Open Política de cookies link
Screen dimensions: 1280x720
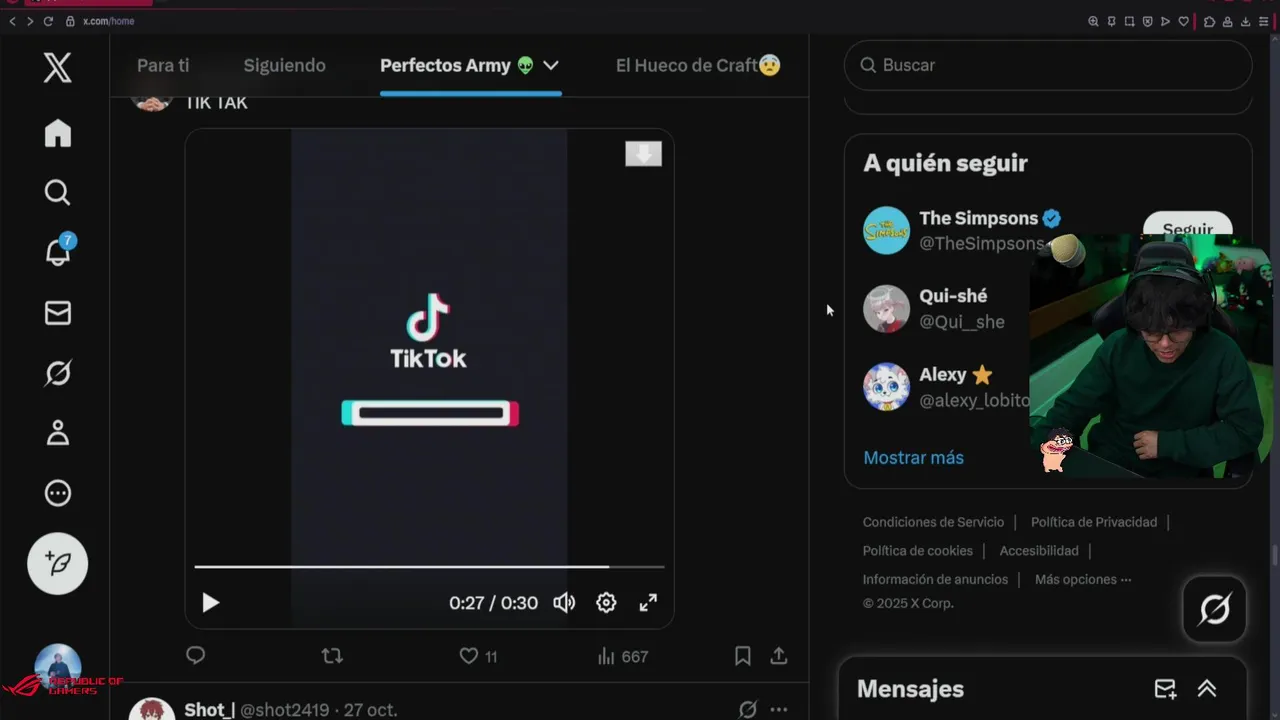coord(918,551)
